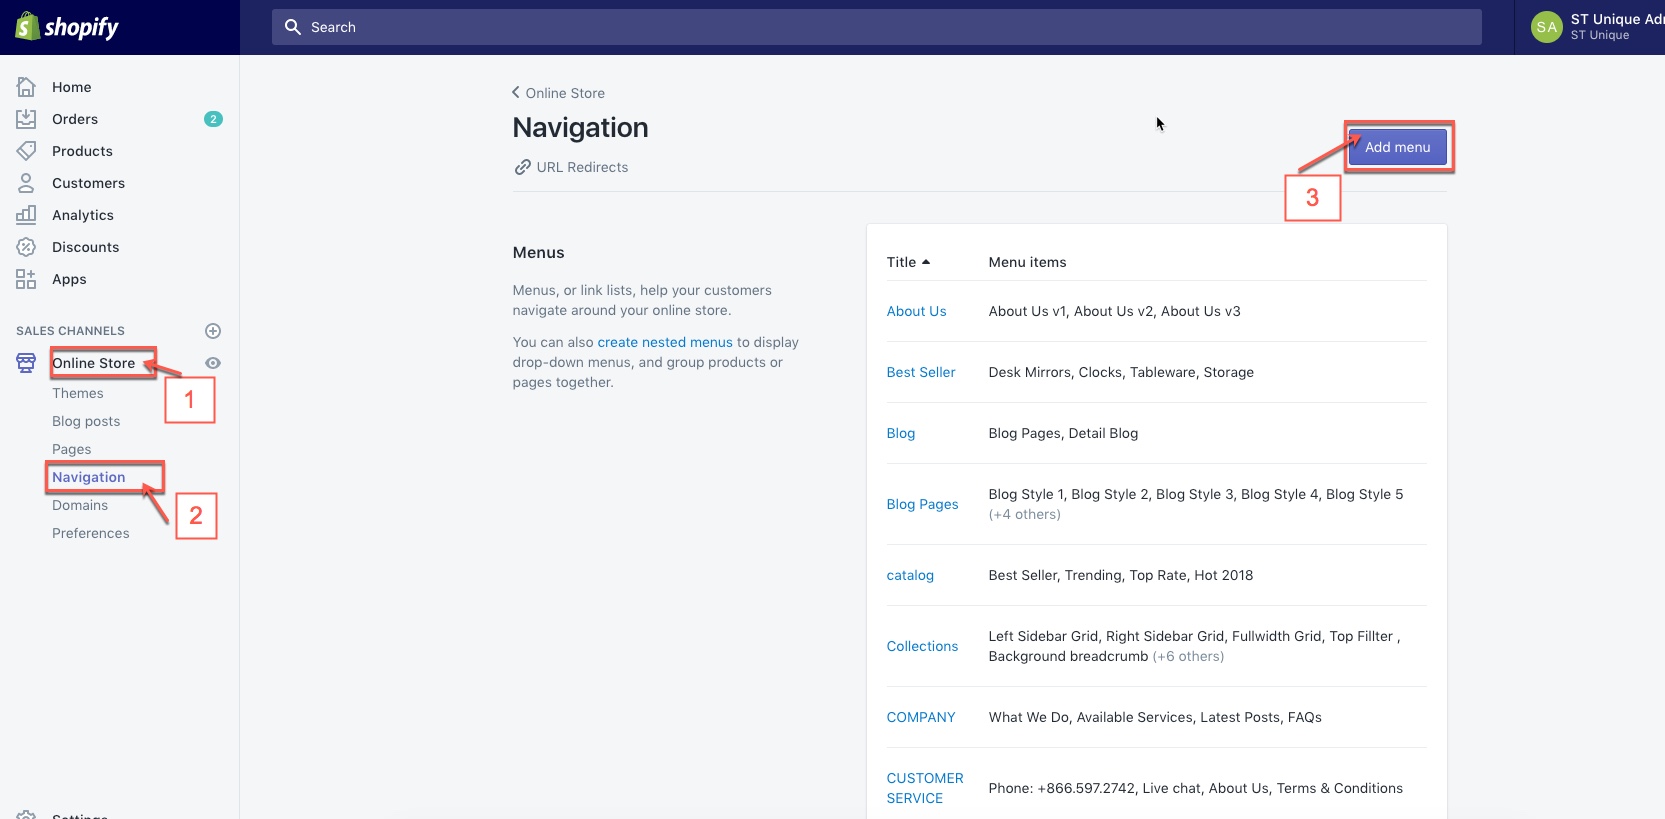View online store via eye icon
The image size is (1665, 819).
coord(213,363)
